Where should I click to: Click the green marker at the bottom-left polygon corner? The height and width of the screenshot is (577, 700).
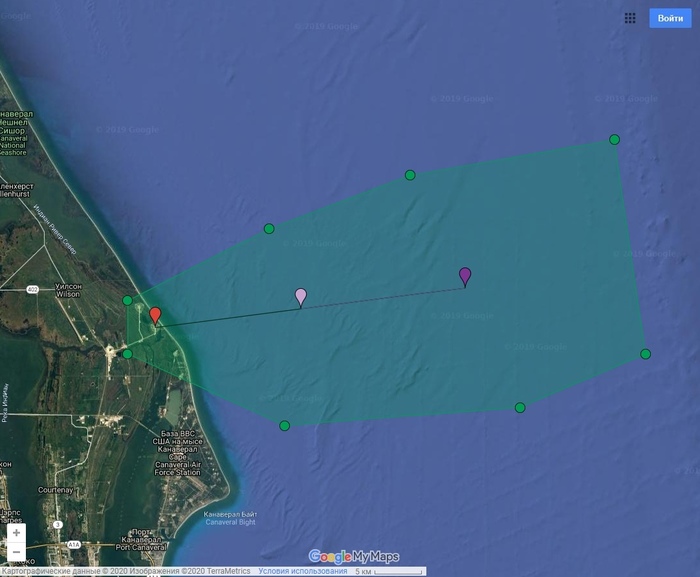(x=285, y=426)
